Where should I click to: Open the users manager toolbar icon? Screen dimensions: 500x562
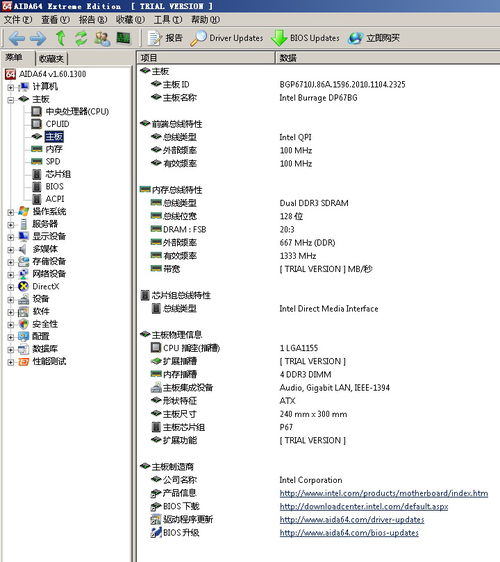pyautogui.click(x=102, y=38)
